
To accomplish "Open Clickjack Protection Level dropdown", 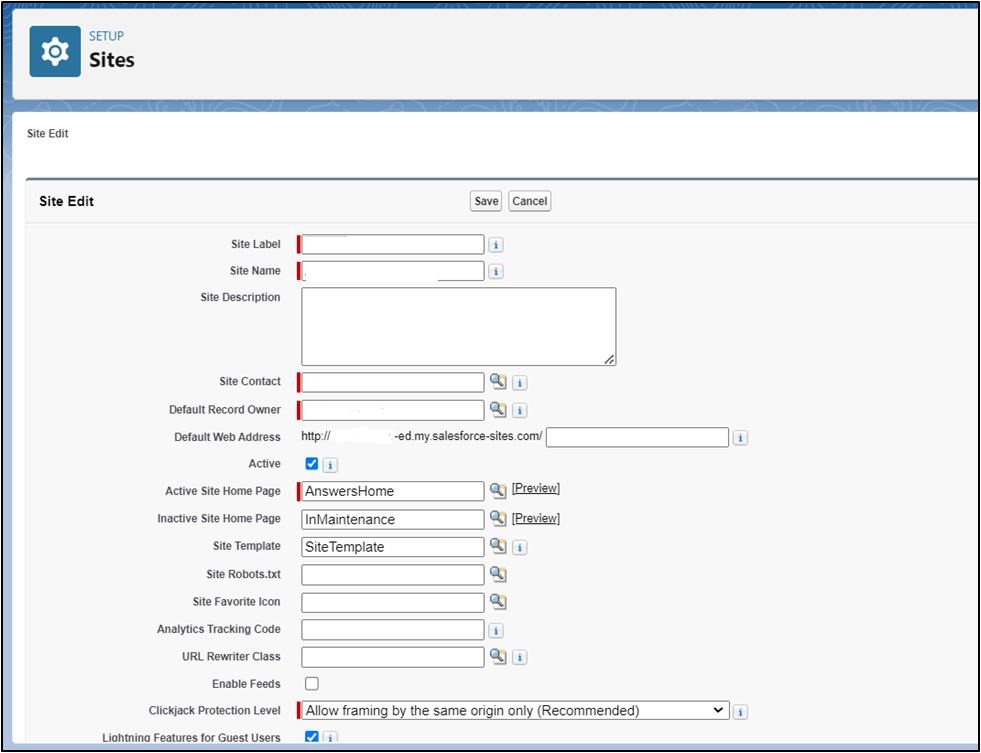I will [516, 710].
